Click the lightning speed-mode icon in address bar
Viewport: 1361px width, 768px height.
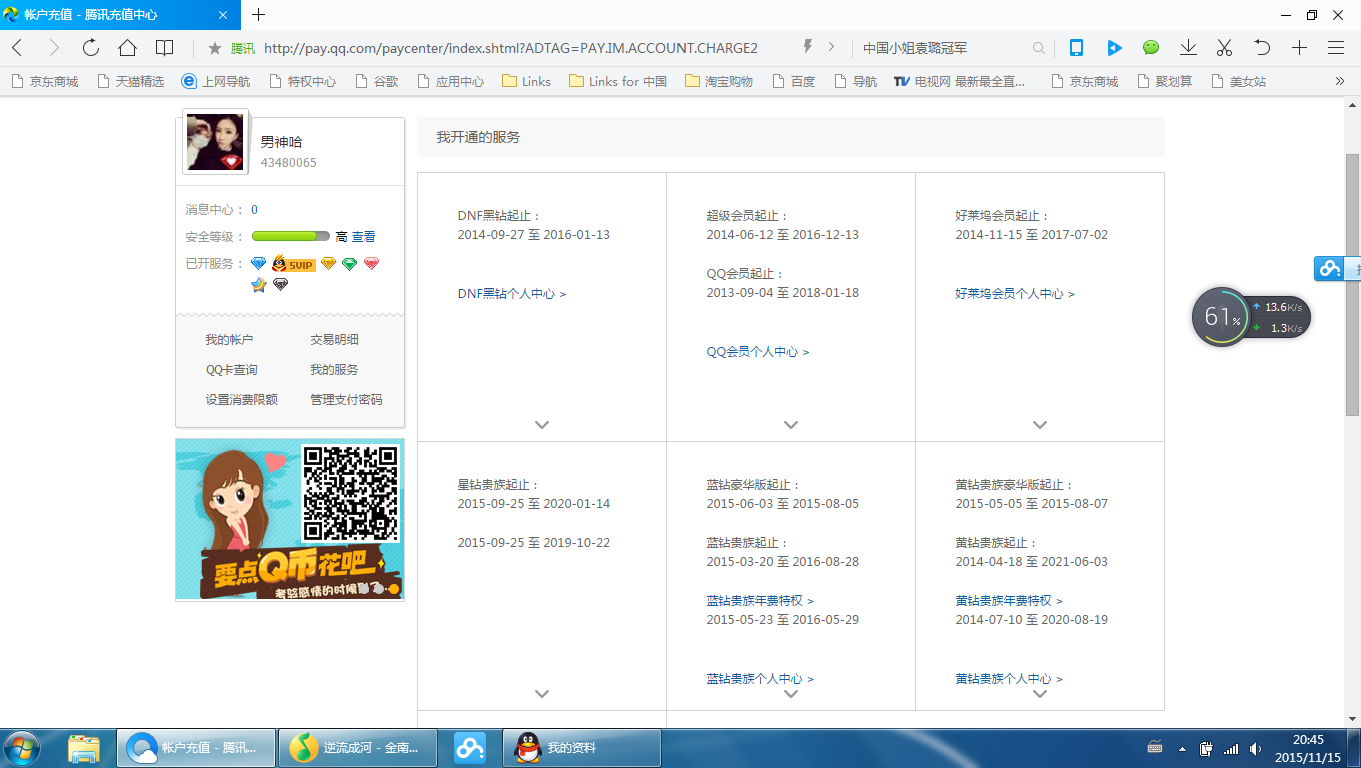[x=808, y=47]
